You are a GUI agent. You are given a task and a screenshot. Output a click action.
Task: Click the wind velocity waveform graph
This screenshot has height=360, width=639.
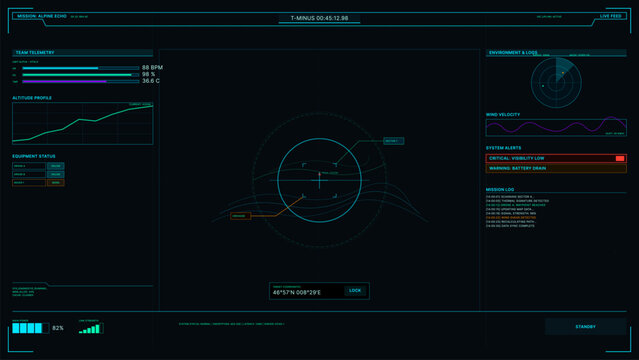[556, 127]
